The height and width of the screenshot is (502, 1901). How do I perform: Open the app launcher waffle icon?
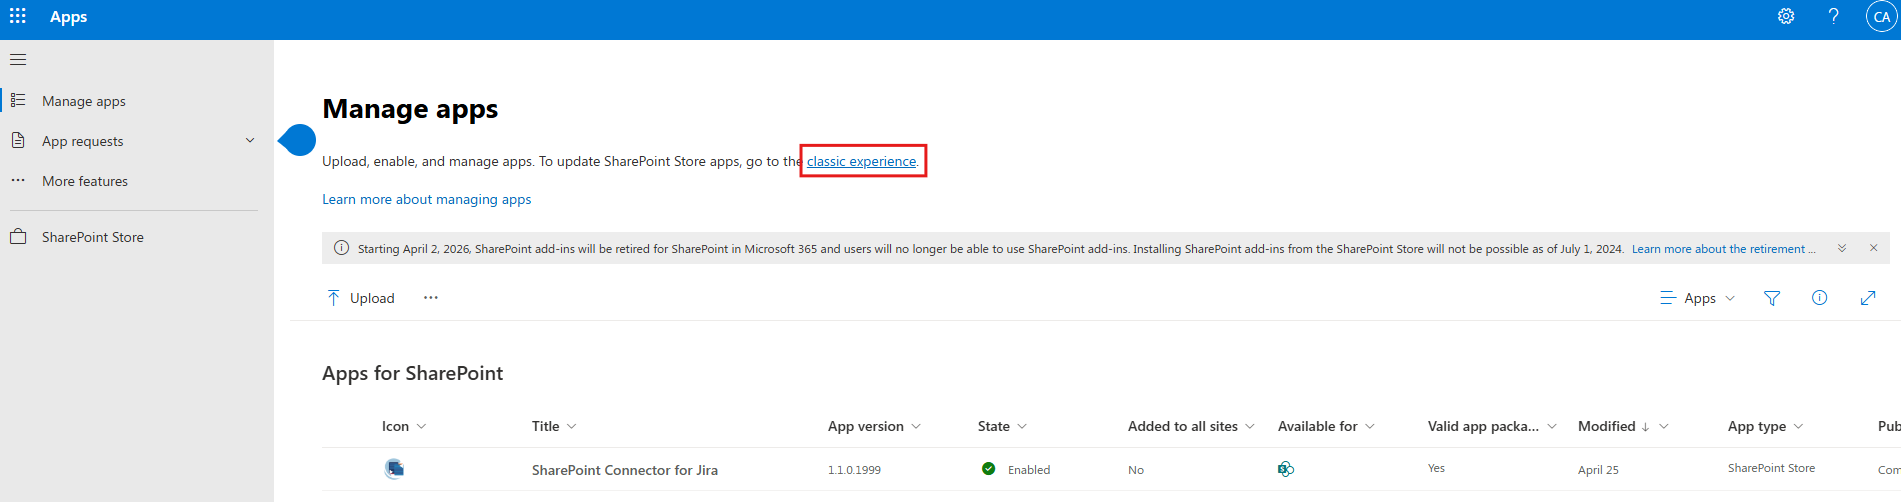(18, 16)
